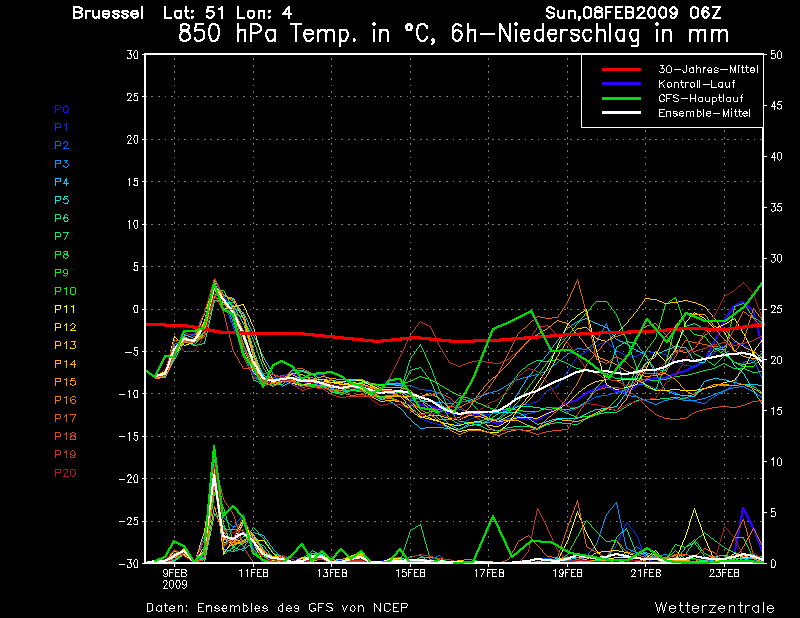Viewport: 800px width, 618px height.
Task: Click the P17 ensemble member label
Action: (x=65, y=418)
